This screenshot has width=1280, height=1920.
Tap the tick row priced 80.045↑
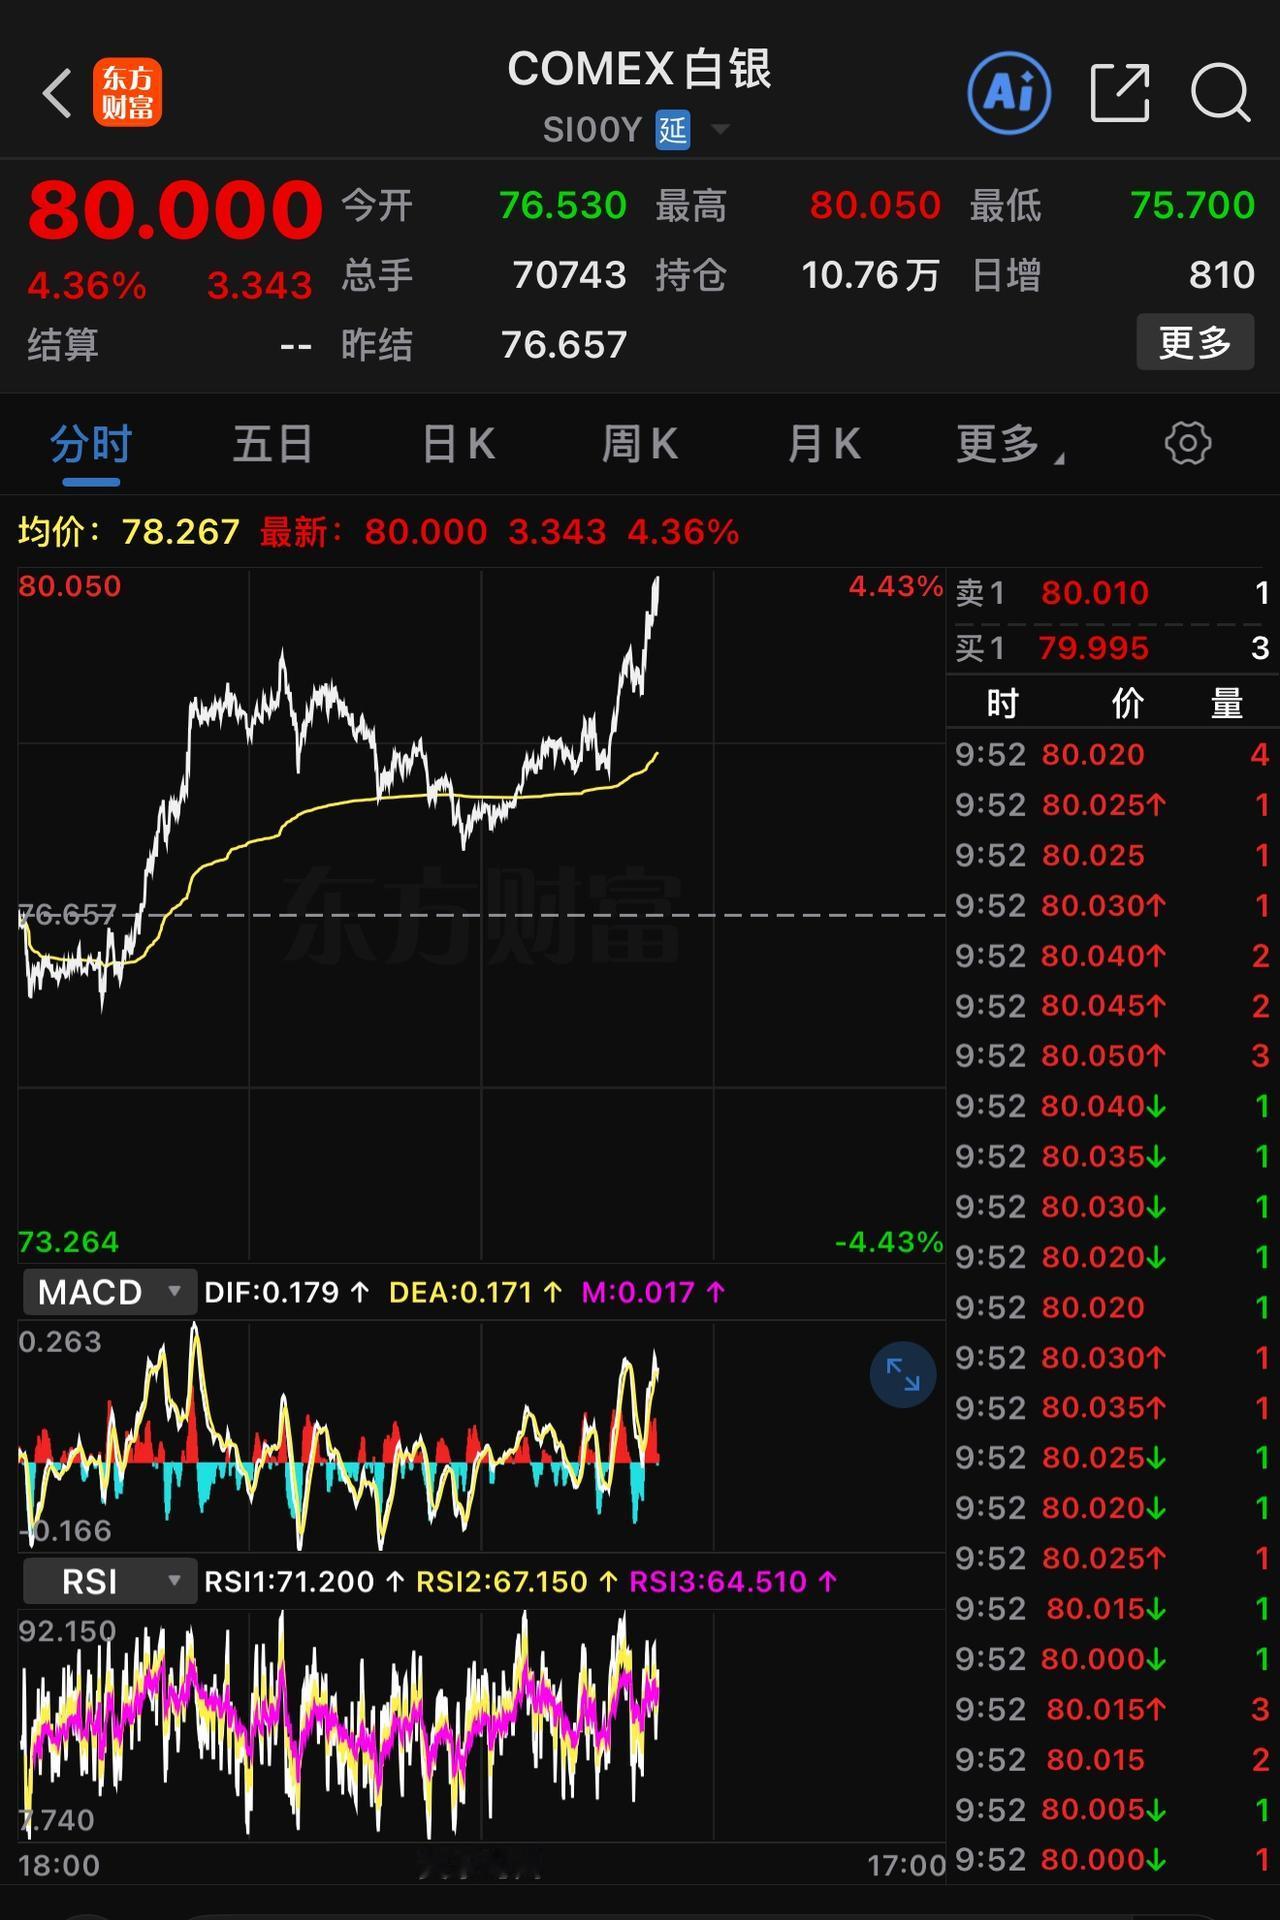pos(1112,1006)
